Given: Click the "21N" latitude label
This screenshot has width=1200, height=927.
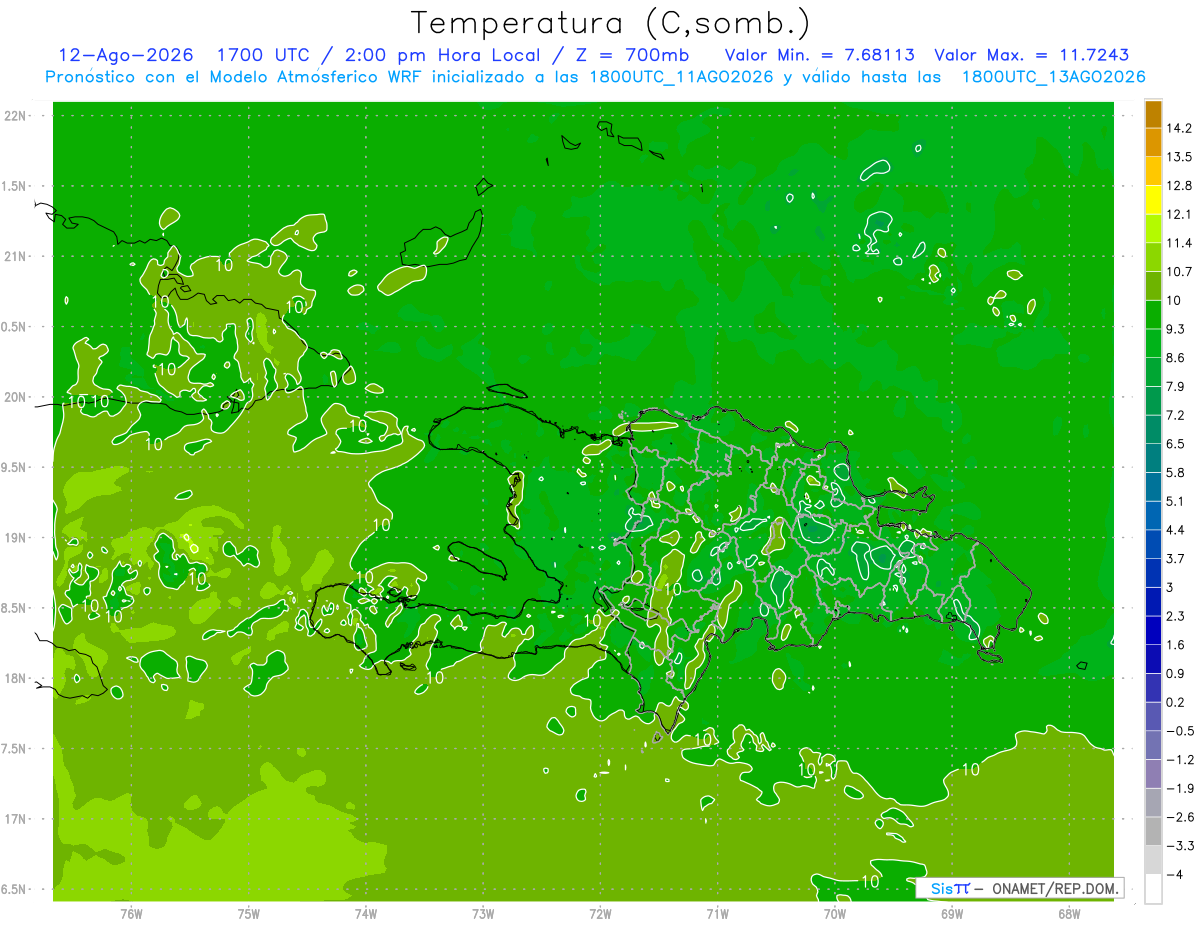Looking at the screenshot, I should pyautogui.click(x=16, y=256).
